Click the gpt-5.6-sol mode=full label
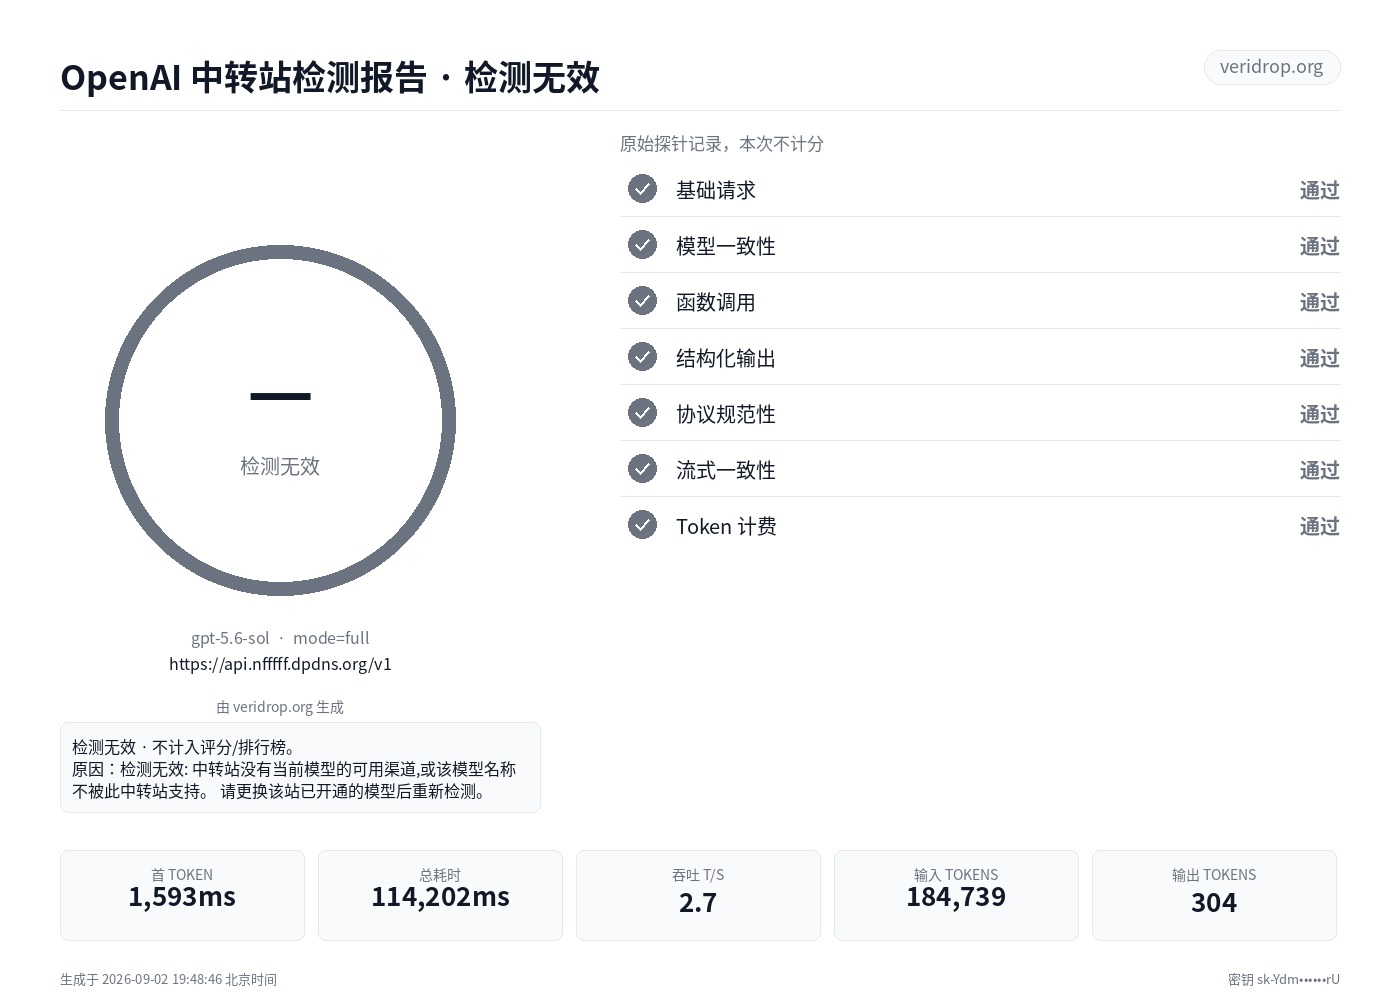 click(x=280, y=638)
